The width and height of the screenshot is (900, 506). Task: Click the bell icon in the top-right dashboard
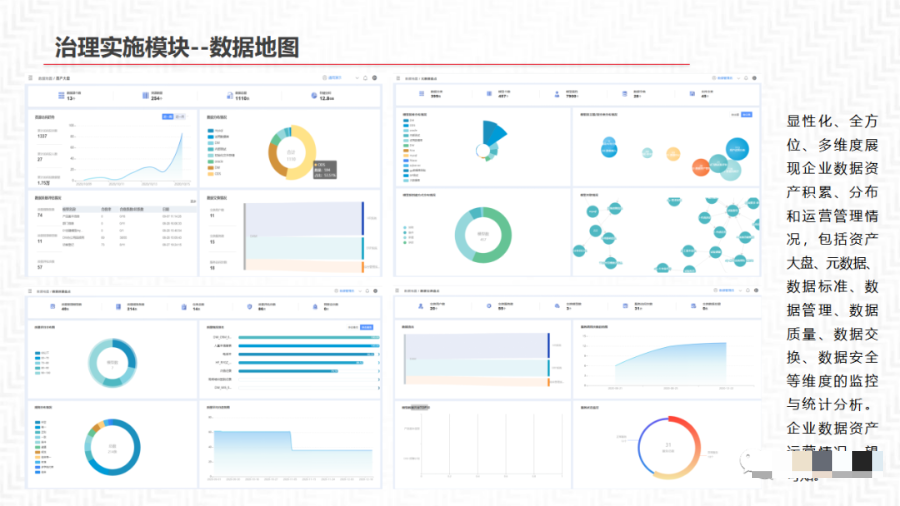pos(746,78)
